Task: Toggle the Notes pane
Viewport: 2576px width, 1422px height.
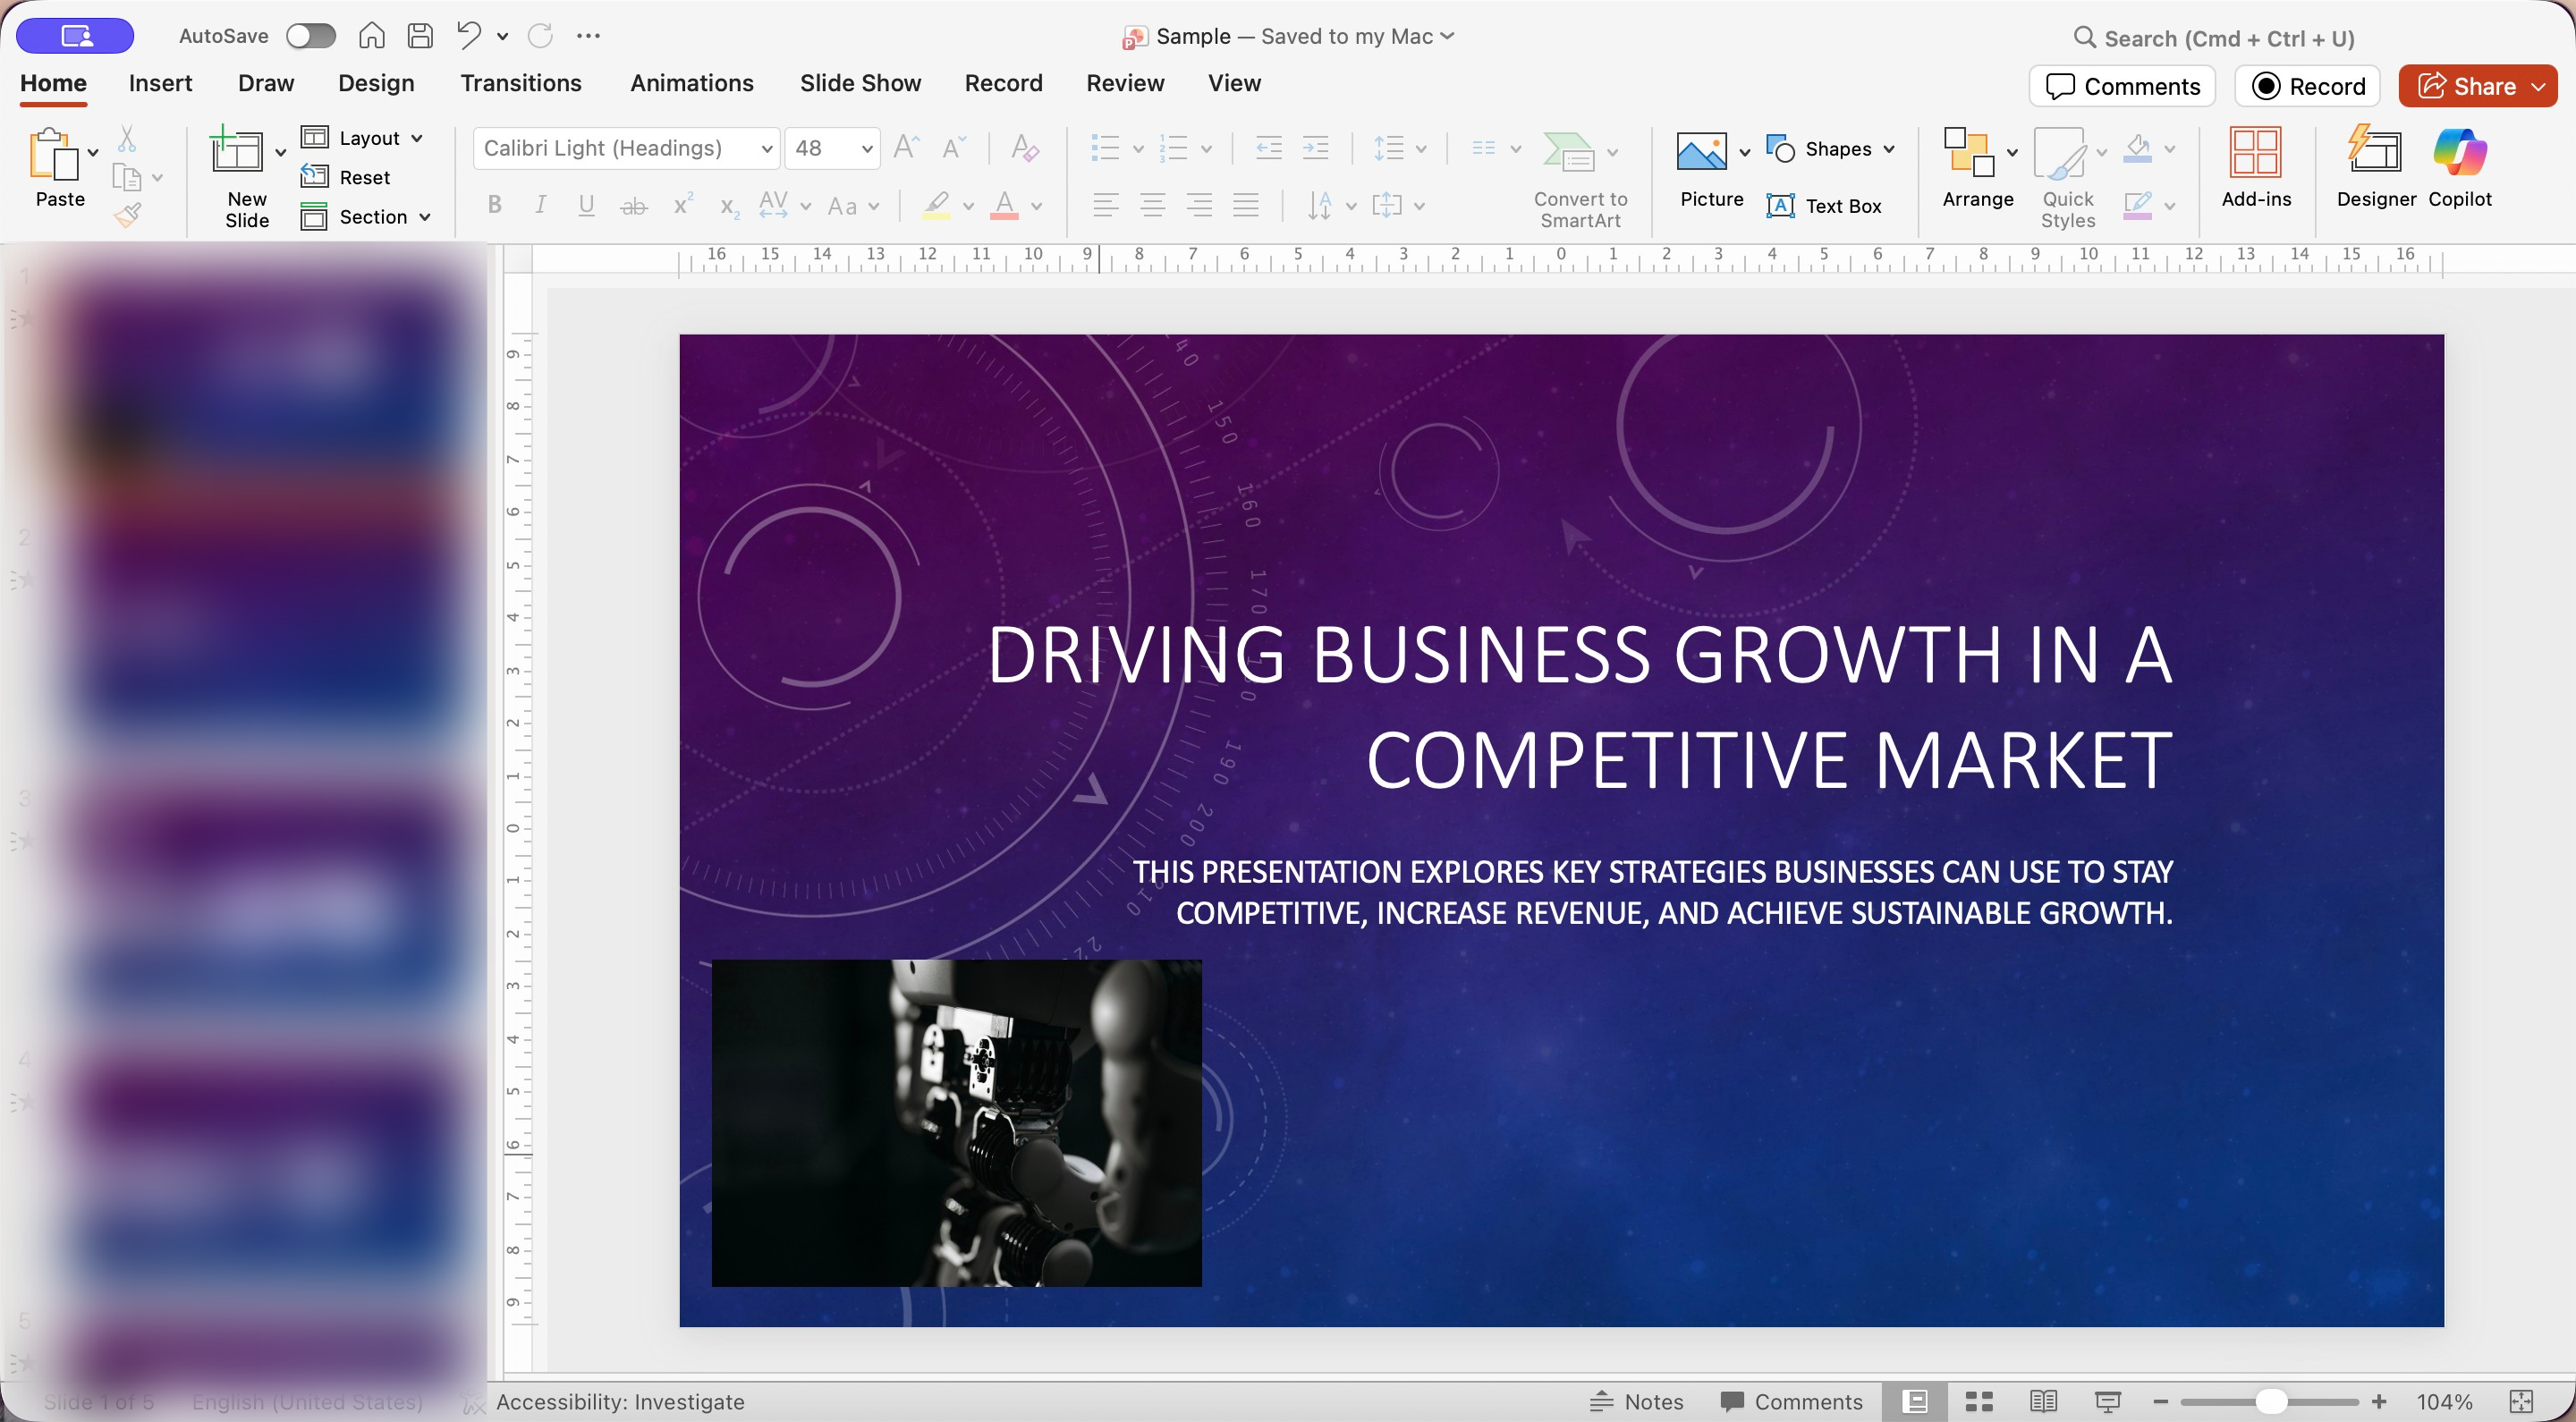Action: point(1636,1401)
